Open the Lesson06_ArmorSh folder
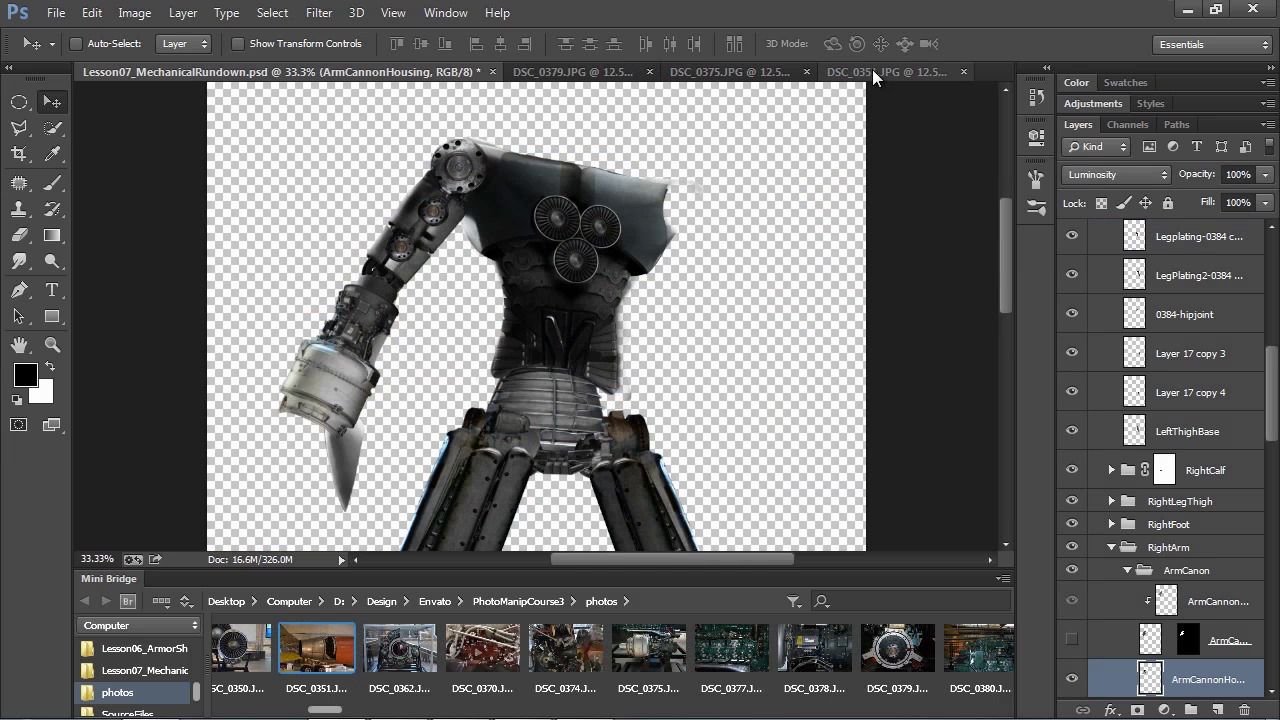This screenshot has height=720, width=1280. pyautogui.click(x=144, y=648)
